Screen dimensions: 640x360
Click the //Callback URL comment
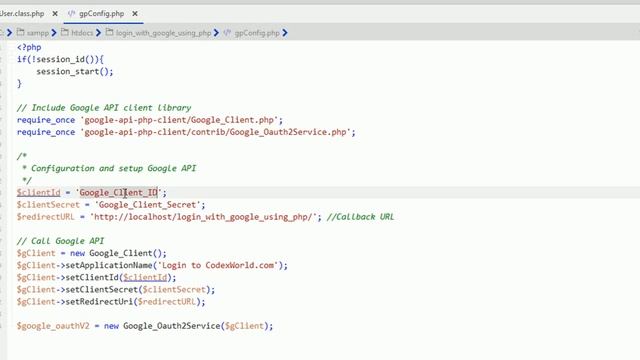360,217
